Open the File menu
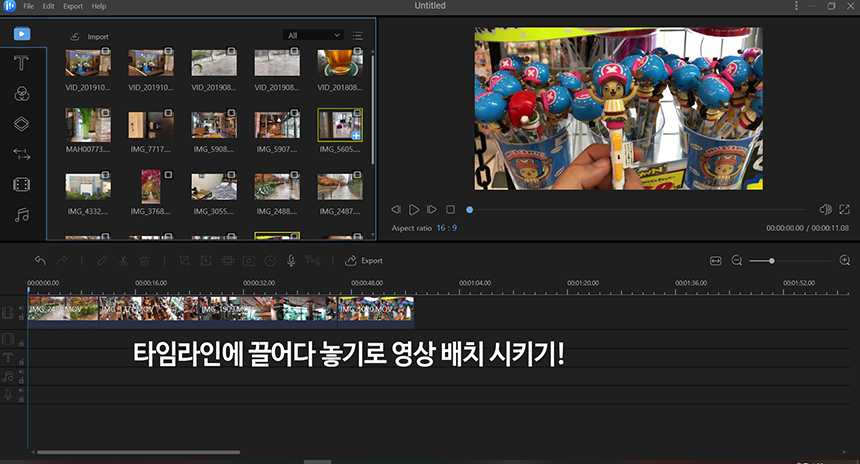 tap(29, 6)
